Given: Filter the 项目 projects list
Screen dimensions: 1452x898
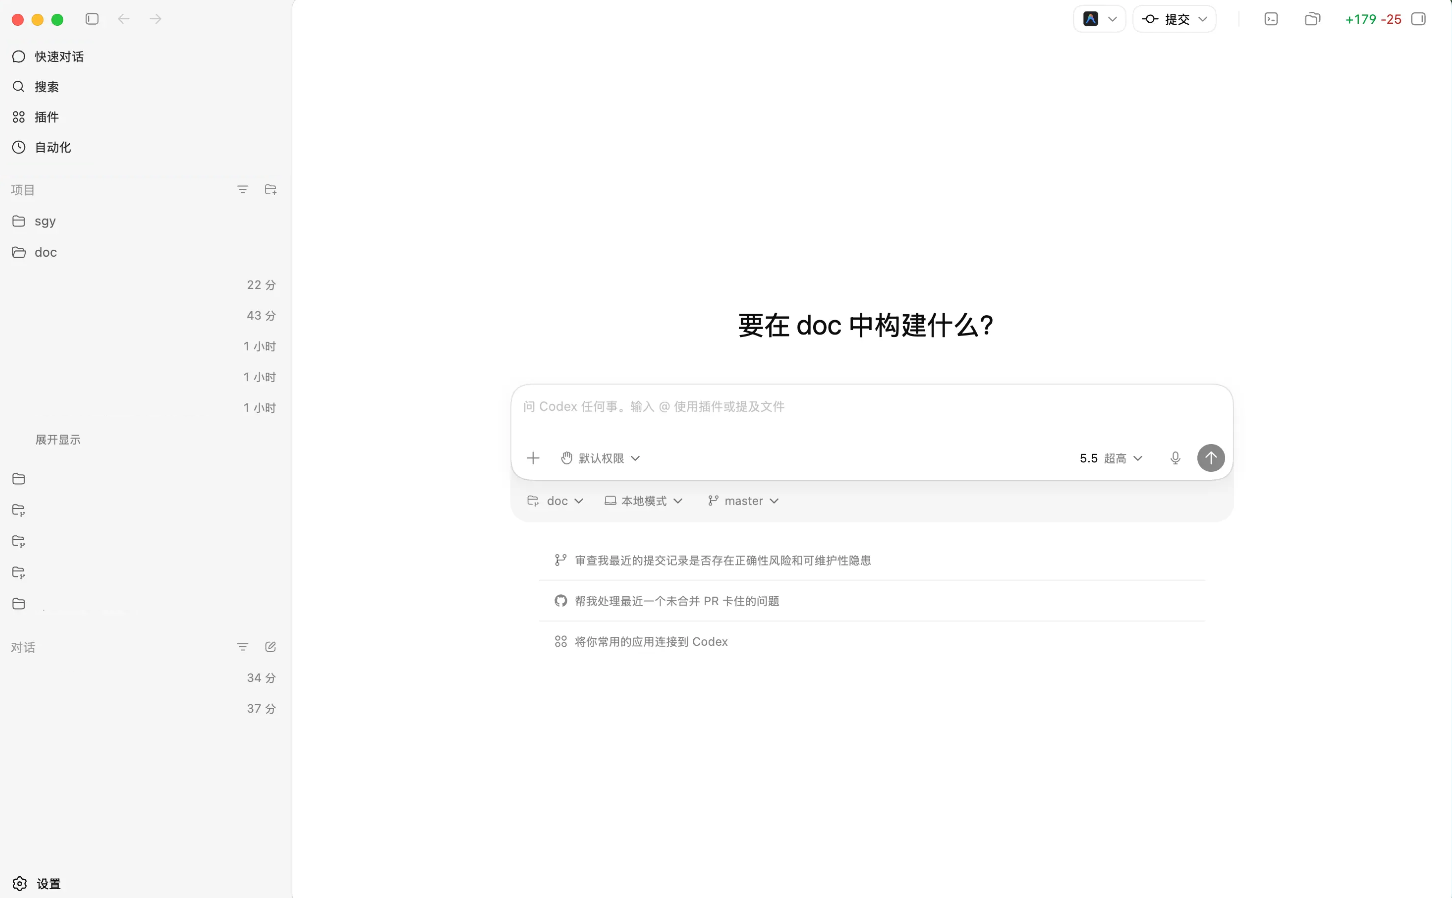Looking at the screenshot, I should (x=242, y=189).
